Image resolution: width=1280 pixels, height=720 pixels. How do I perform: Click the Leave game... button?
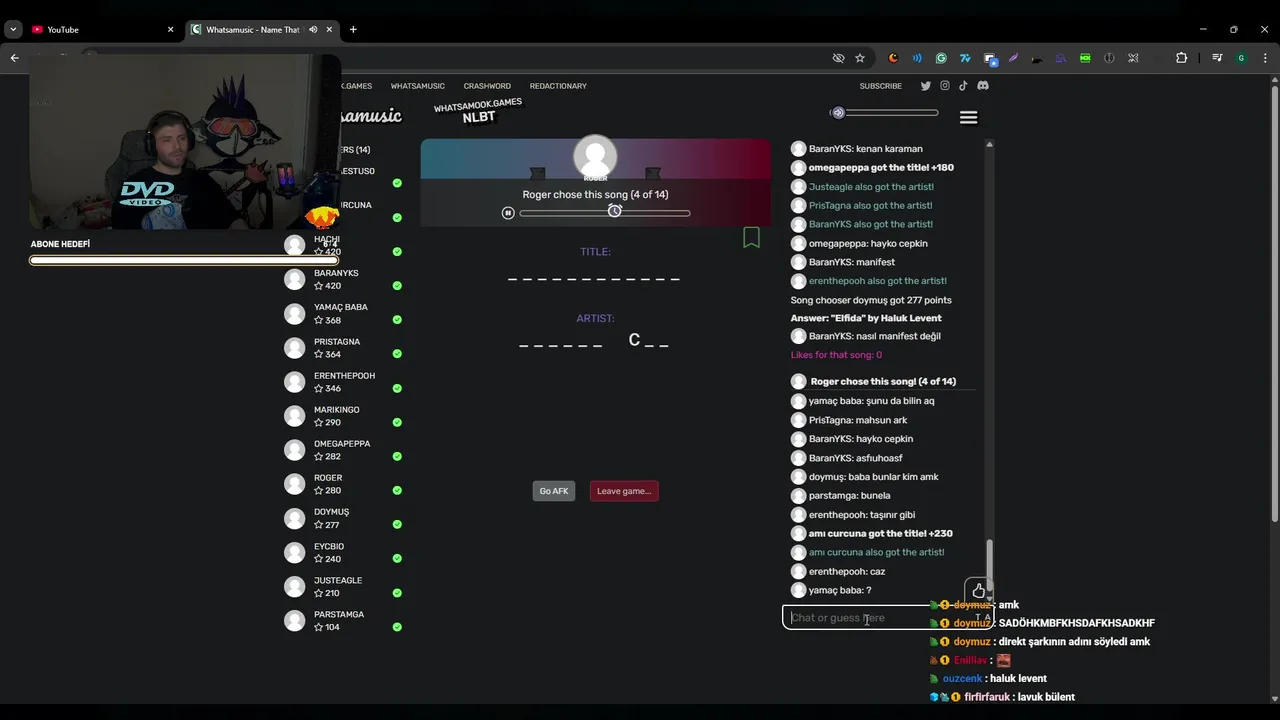click(624, 491)
